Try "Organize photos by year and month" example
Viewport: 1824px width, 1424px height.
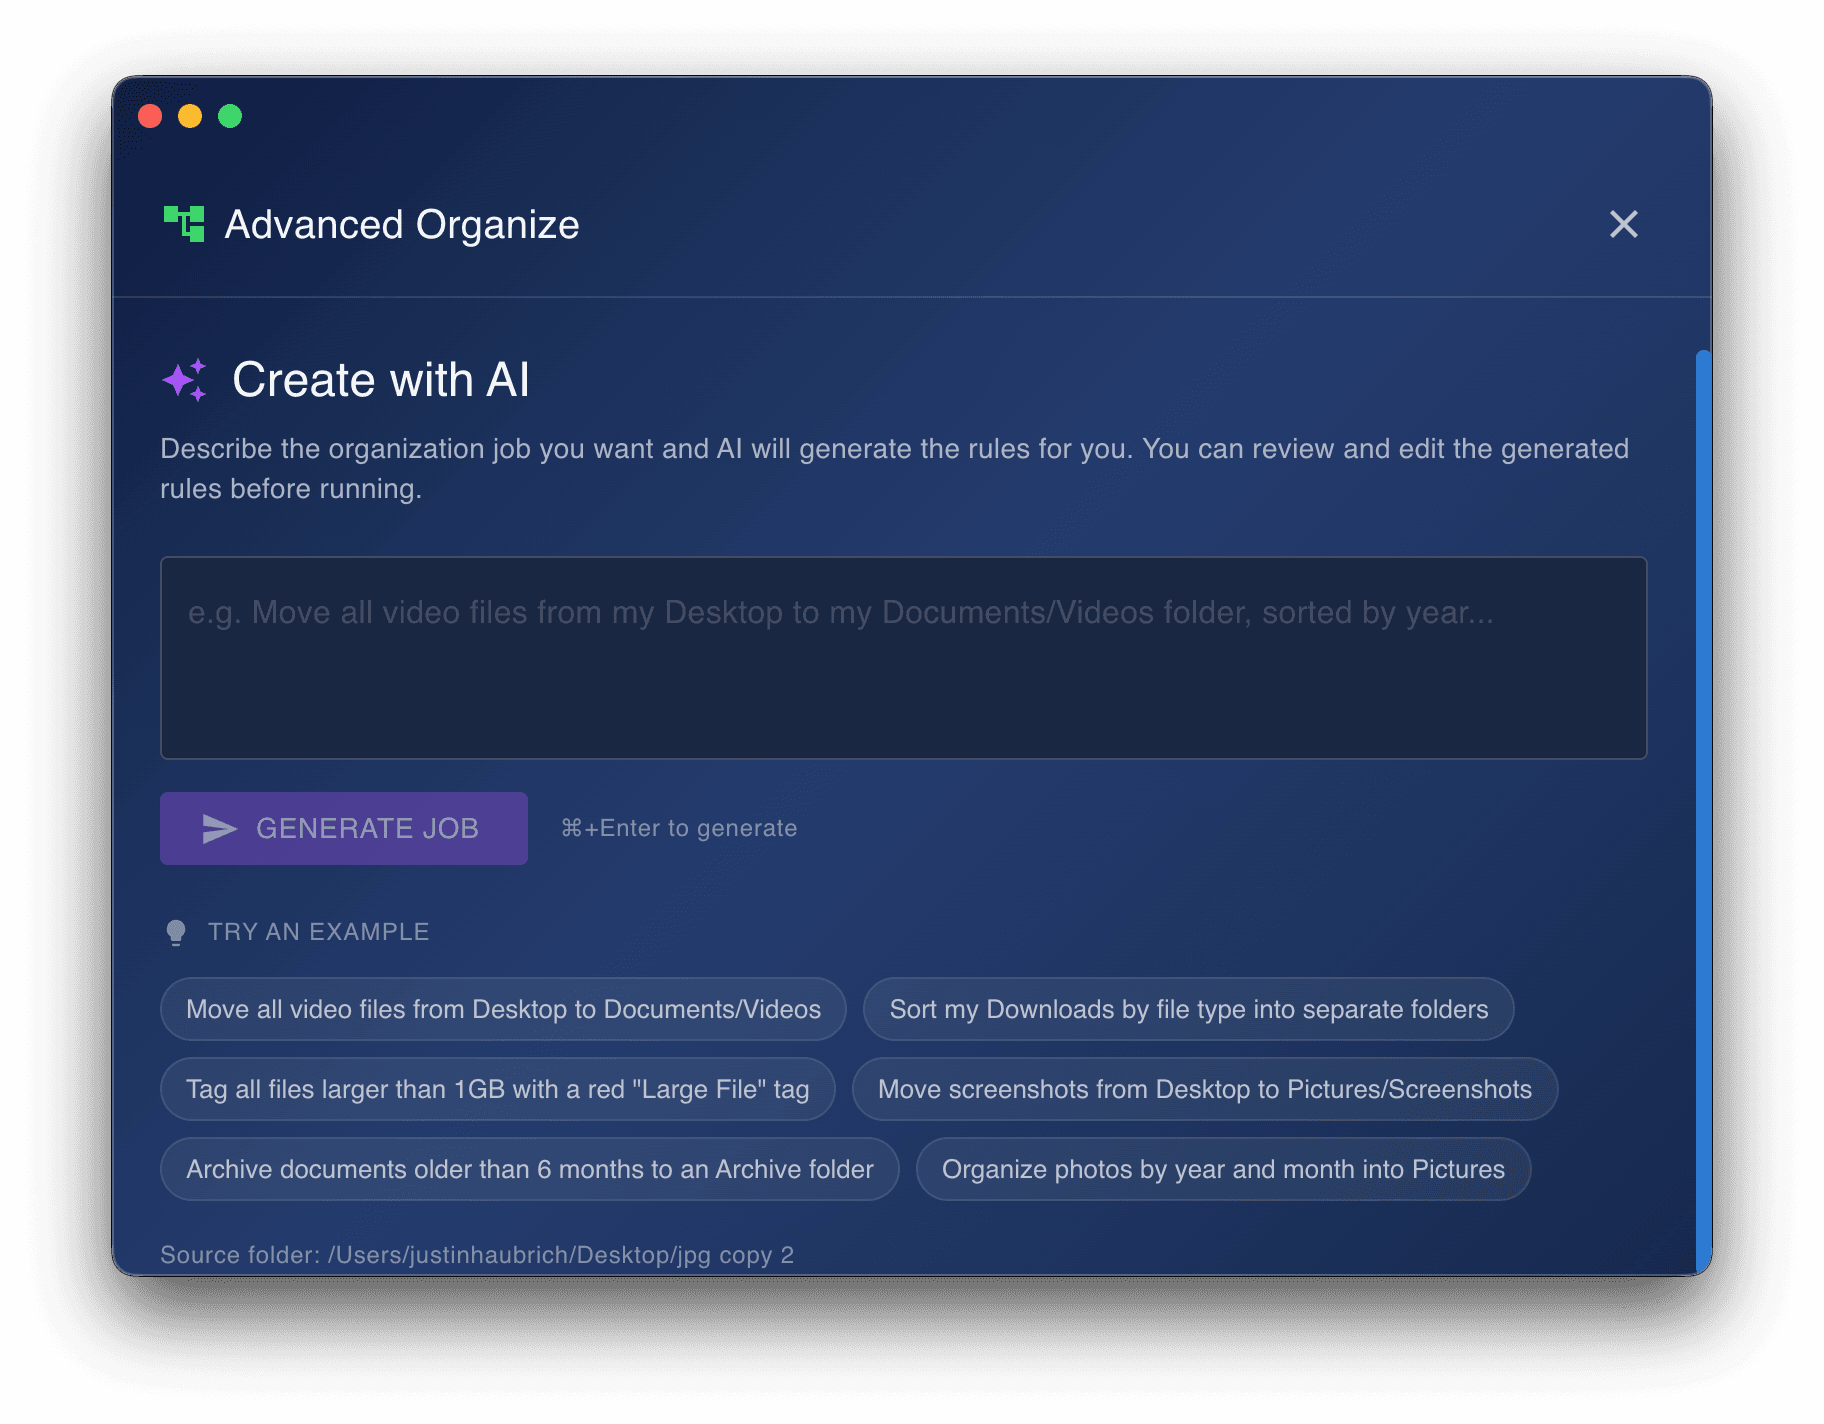(1222, 1169)
